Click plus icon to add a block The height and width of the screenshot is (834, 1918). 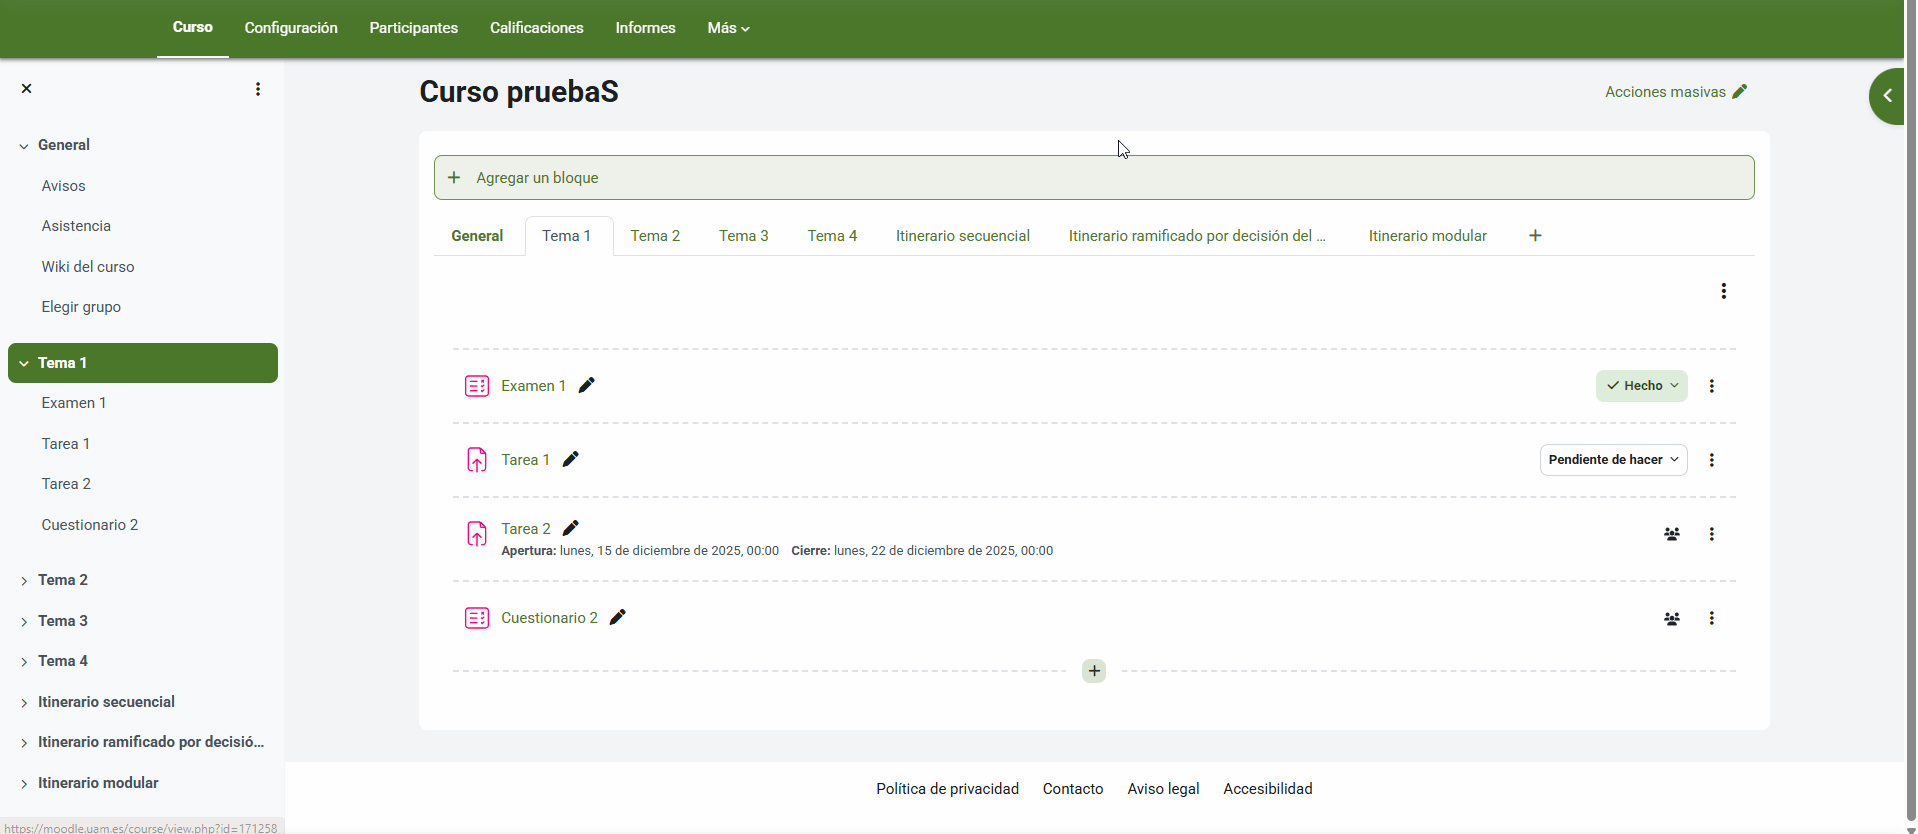pos(454,178)
